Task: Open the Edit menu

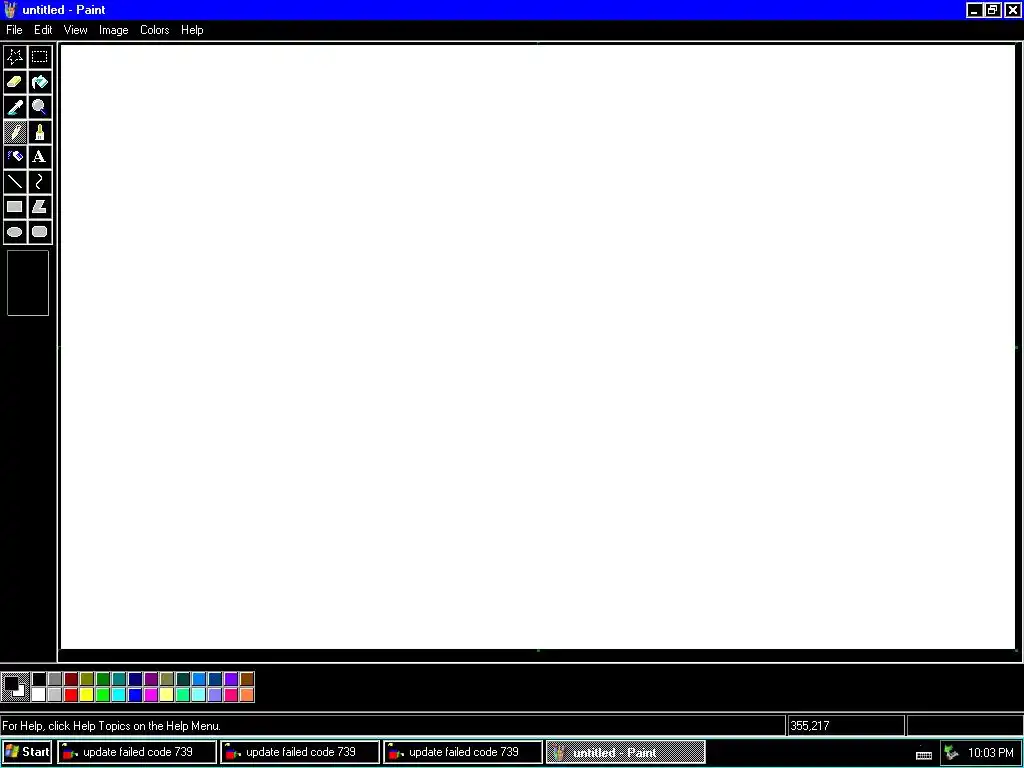Action: [x=43, y=30]
